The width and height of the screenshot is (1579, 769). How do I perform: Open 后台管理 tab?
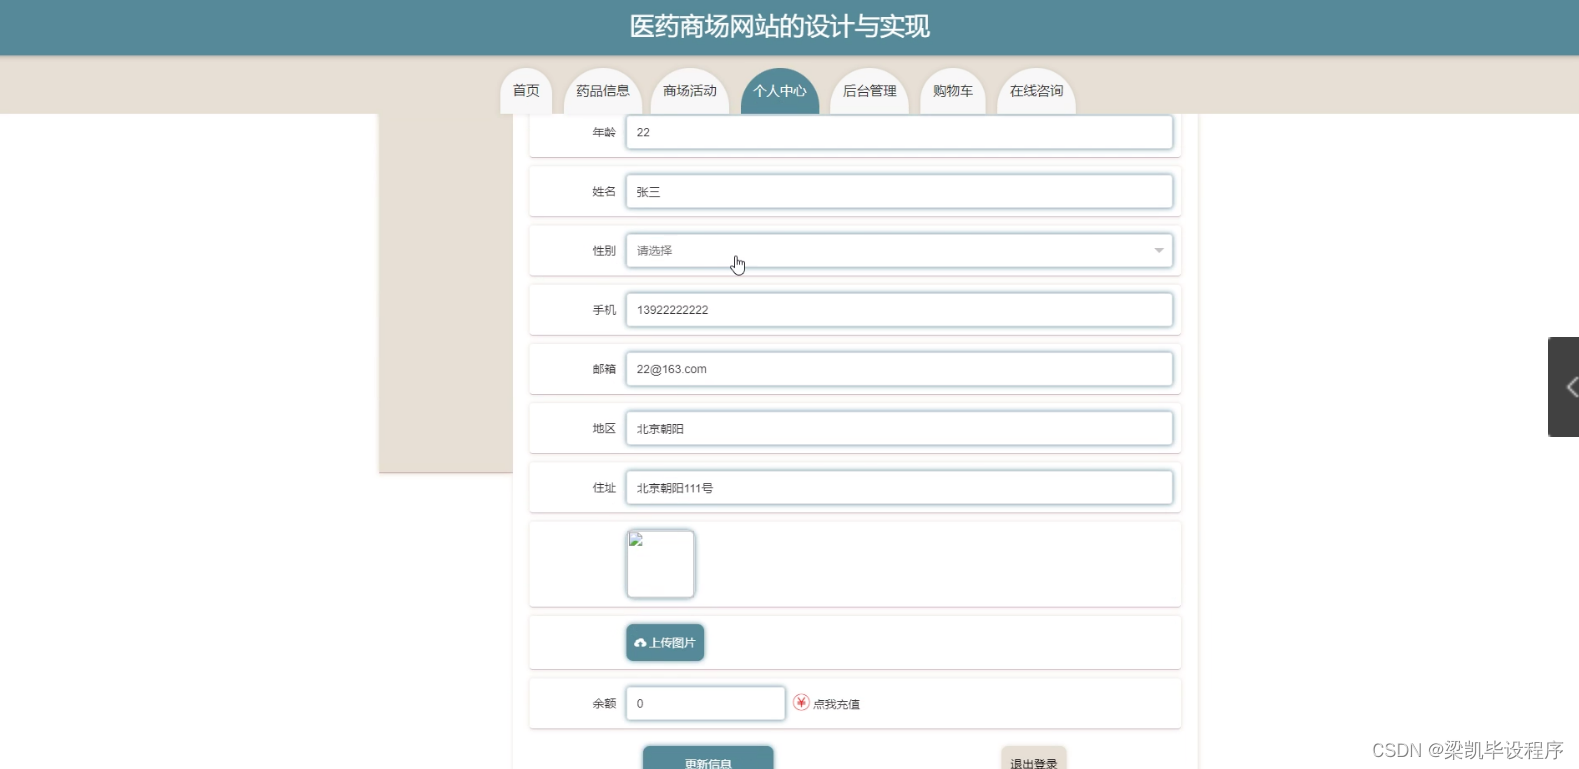click(x=870, y=91)
